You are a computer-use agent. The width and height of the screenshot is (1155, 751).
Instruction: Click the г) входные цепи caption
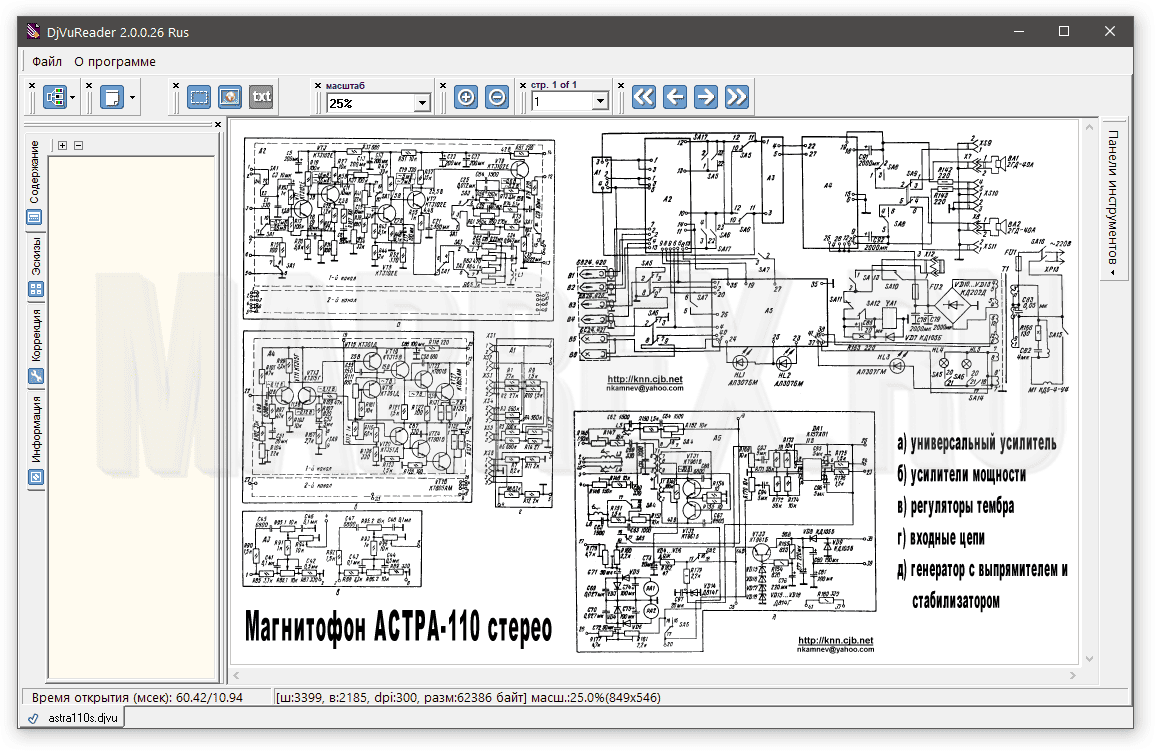[941, 537]
